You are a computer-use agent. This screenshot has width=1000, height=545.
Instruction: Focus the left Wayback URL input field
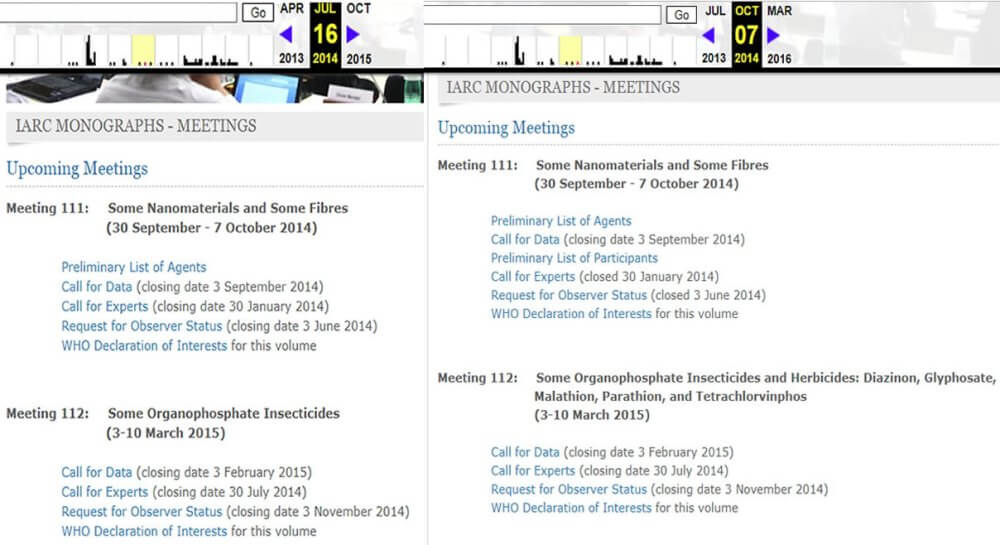click(118, 12)
